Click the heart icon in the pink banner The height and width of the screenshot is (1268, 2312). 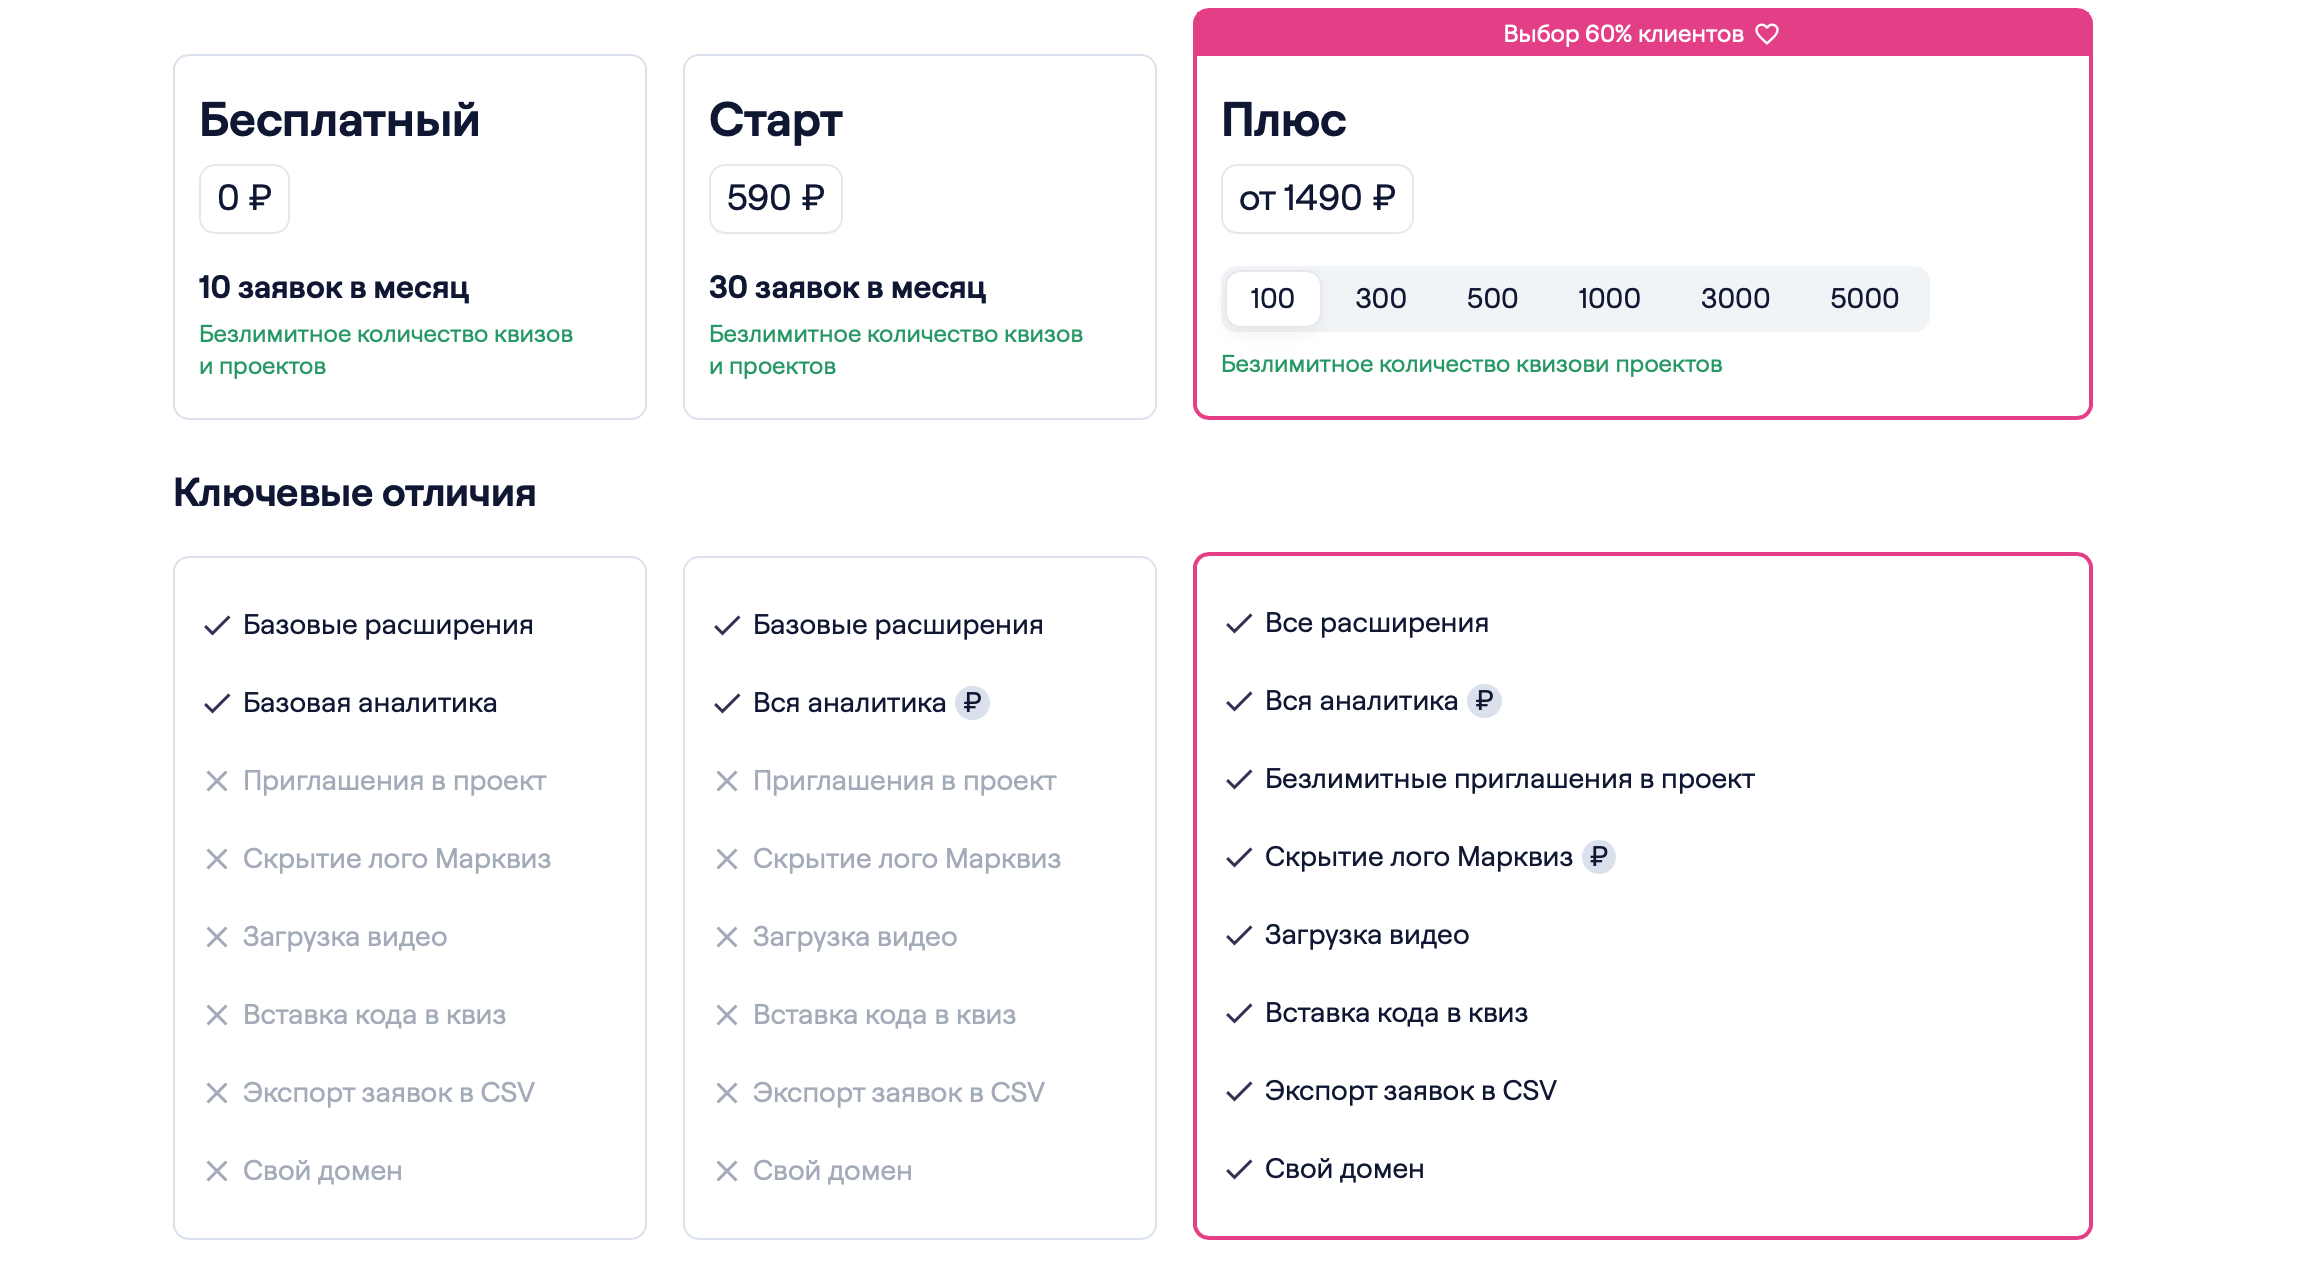(x=1767, y=34)
